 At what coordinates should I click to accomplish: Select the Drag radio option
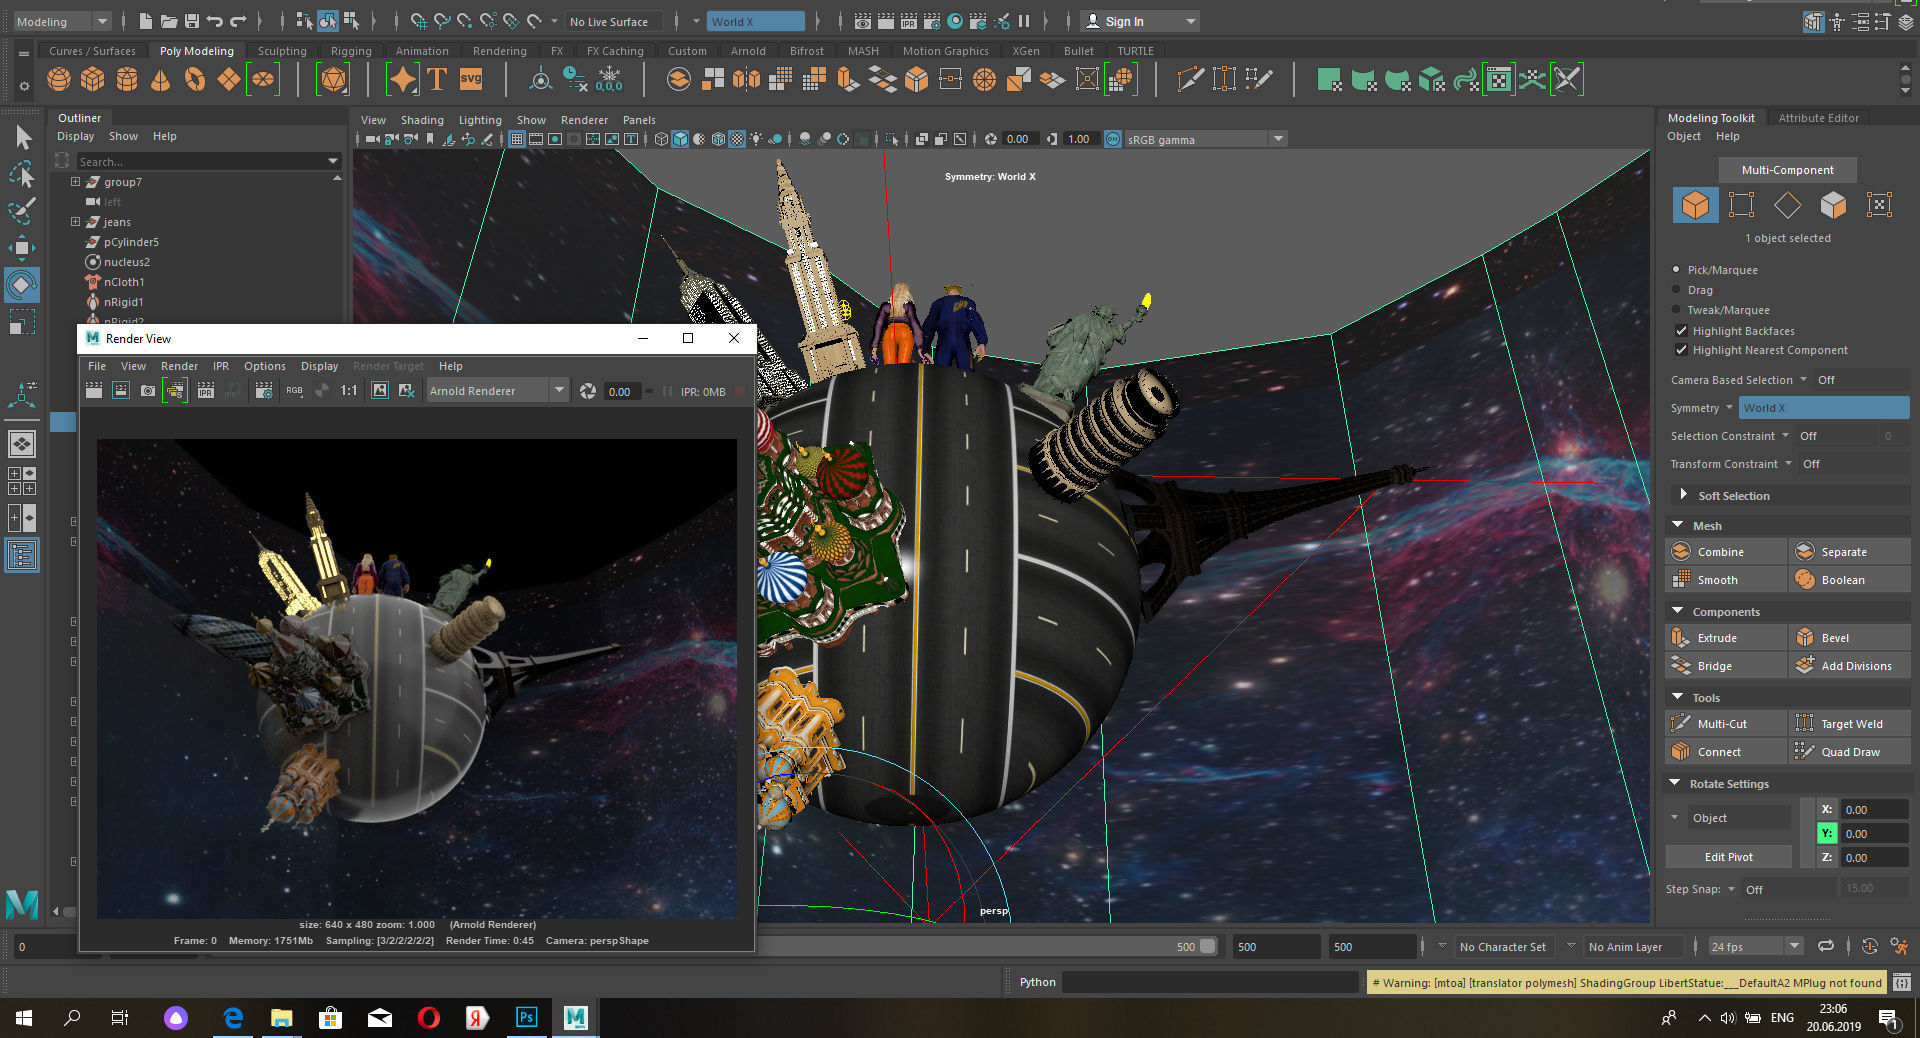[x=1676, y=290]
